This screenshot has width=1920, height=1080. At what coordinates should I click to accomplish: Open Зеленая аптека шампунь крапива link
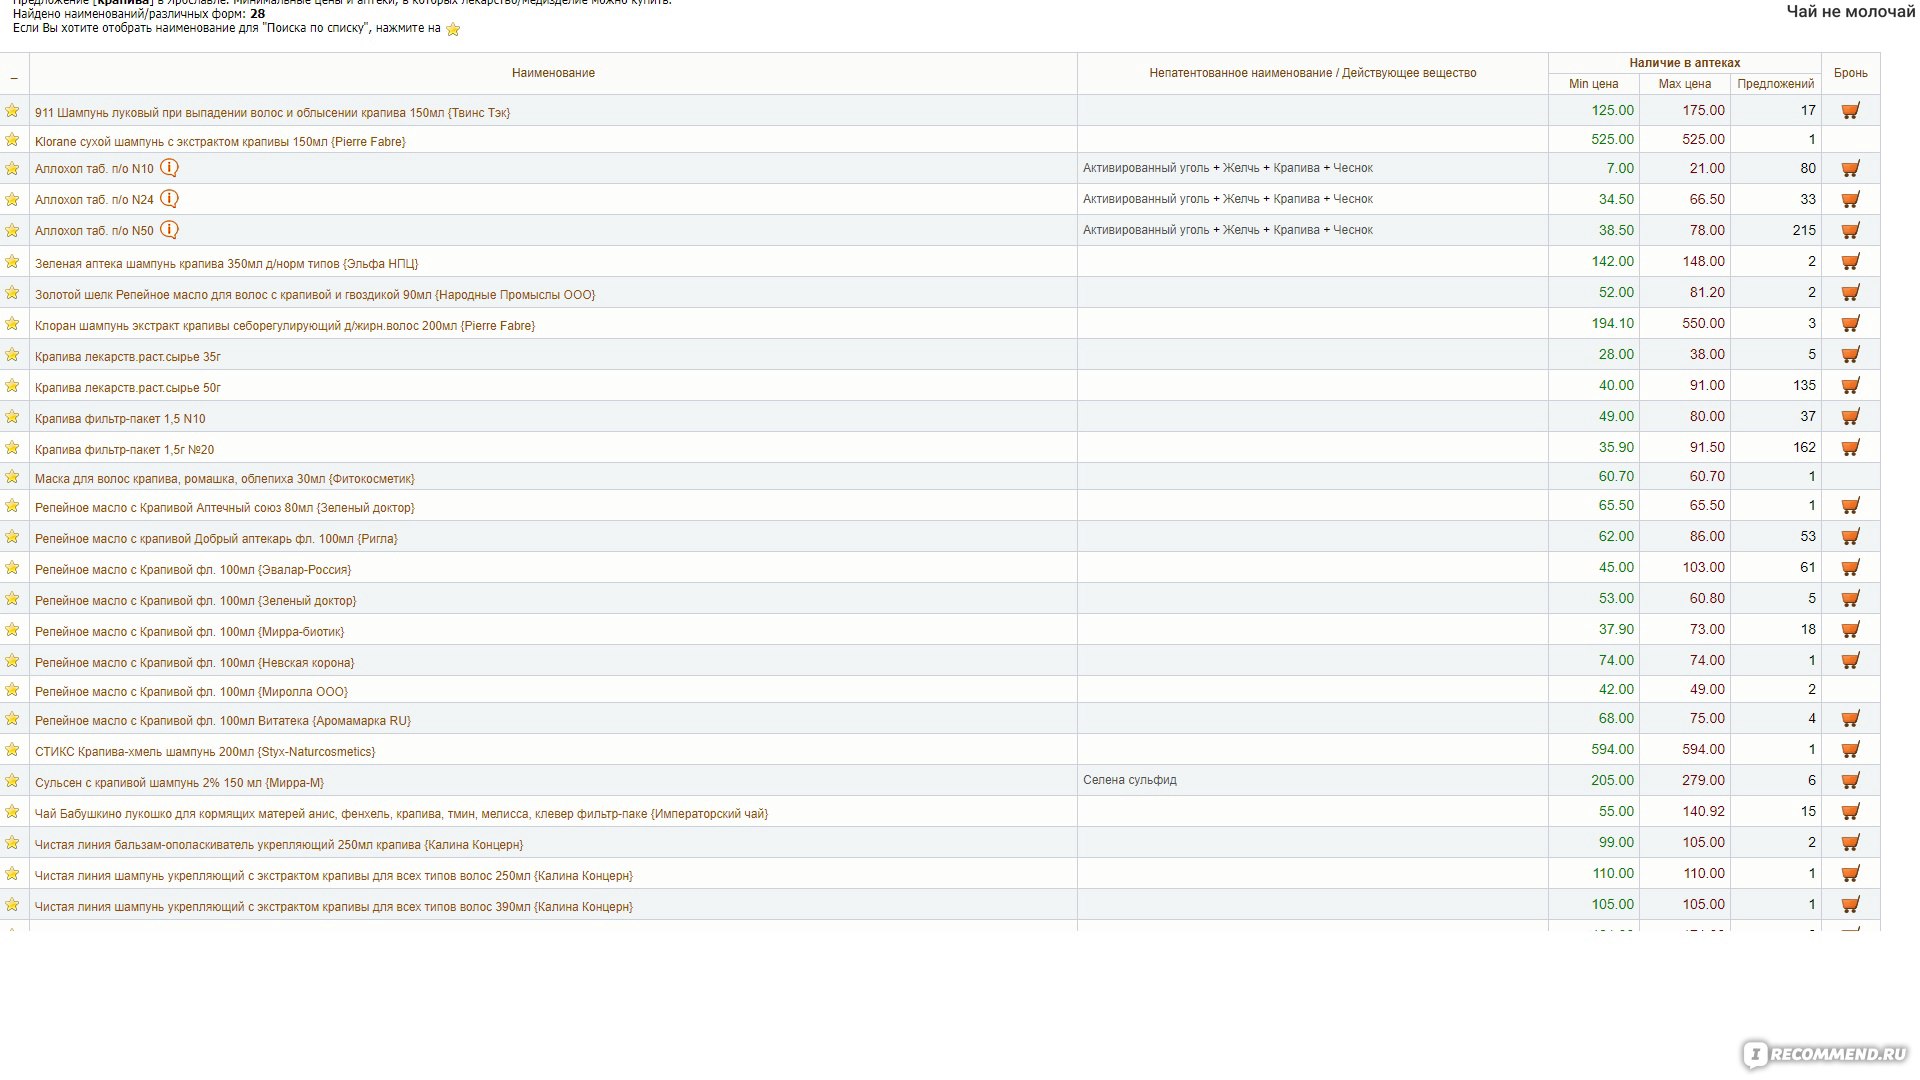[226, 264]
